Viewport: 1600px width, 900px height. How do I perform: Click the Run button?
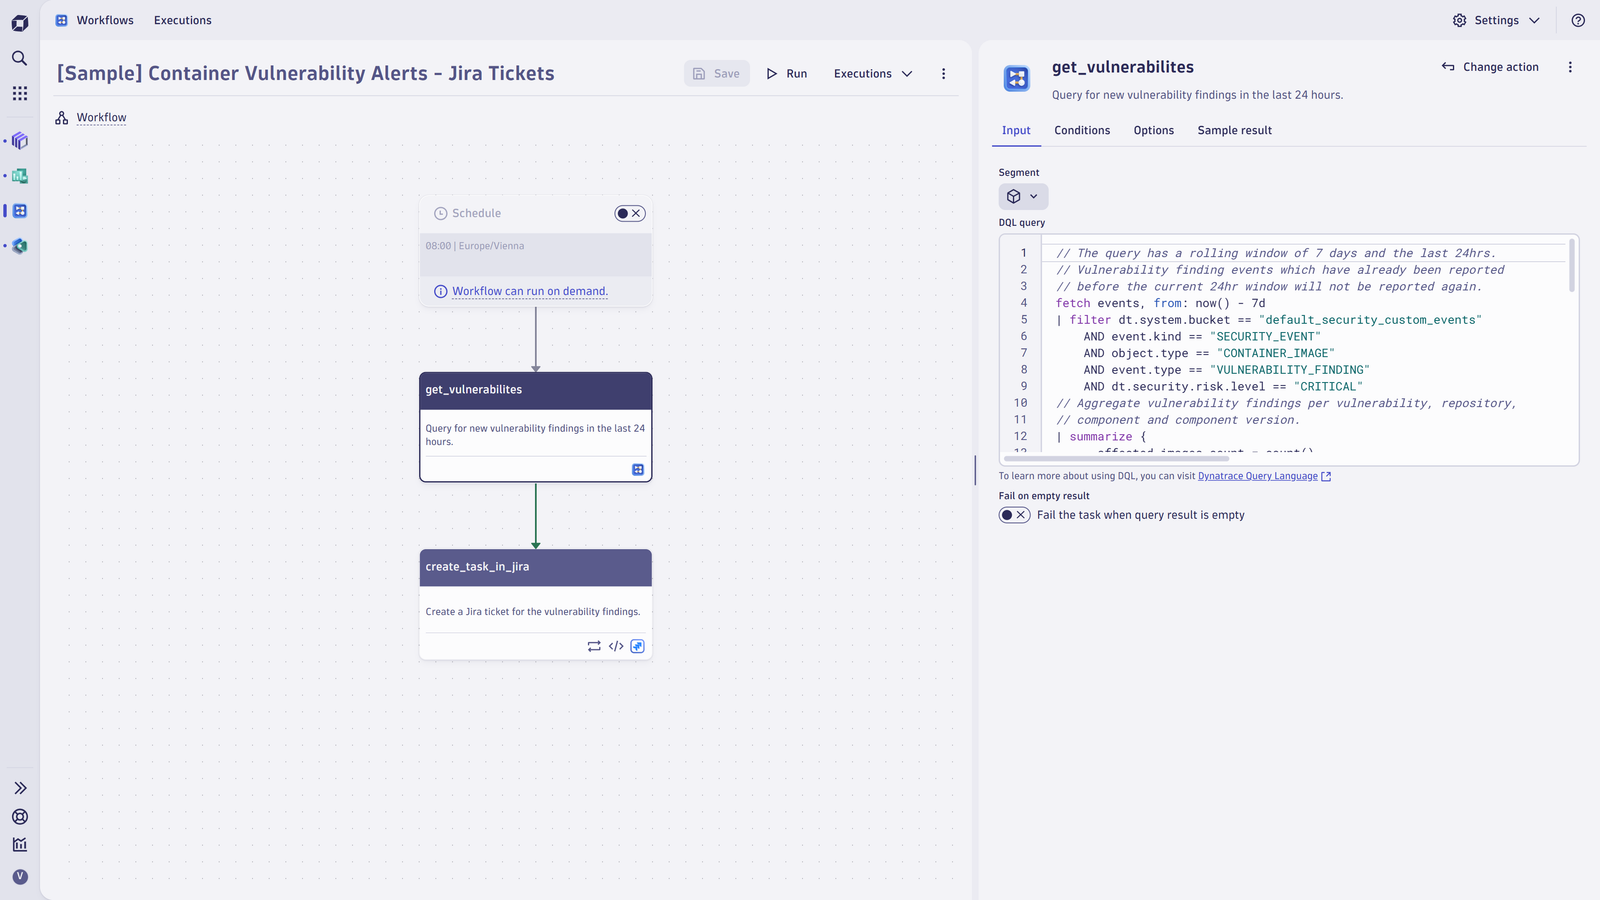point(787,74)
